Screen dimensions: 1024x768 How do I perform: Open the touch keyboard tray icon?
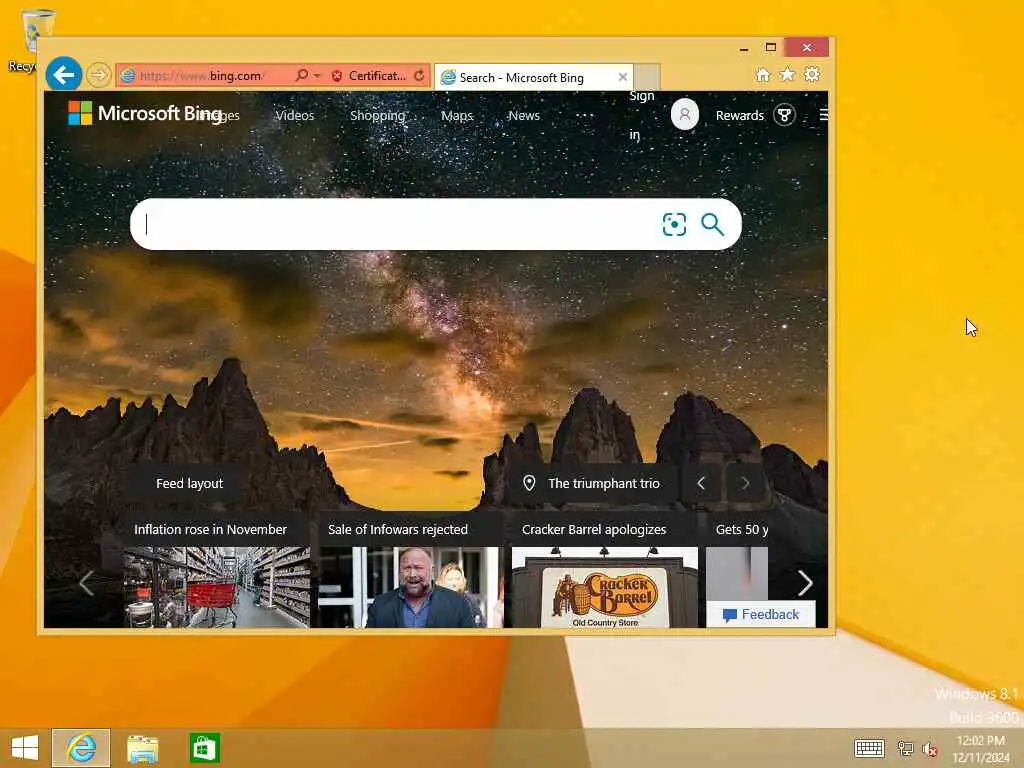869,748
